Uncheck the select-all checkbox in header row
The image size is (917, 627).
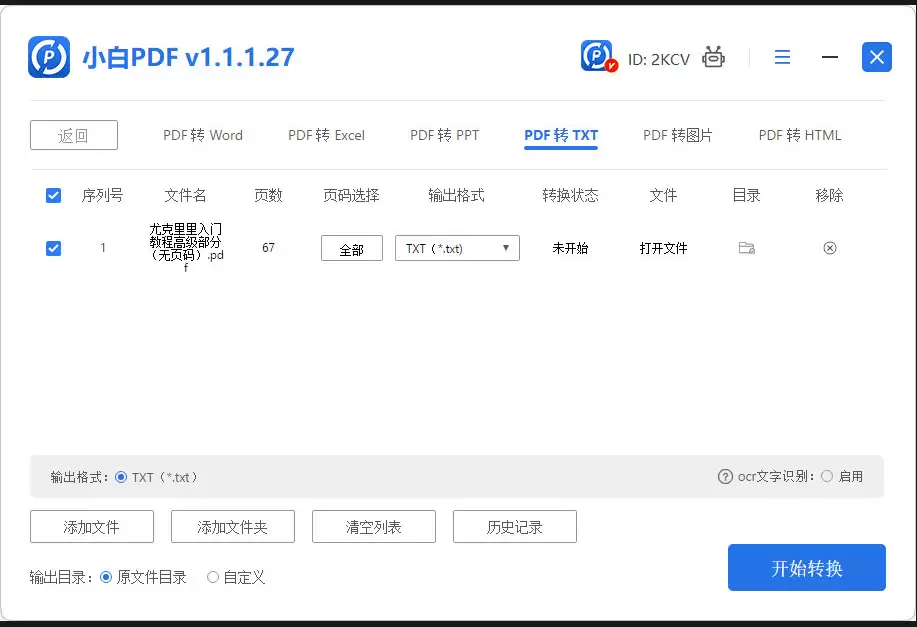click(x=53, y=195)
